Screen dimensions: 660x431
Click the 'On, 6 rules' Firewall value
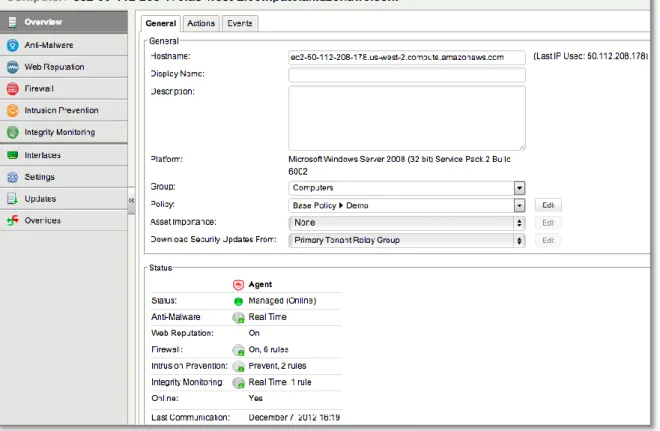click(268, 350)
